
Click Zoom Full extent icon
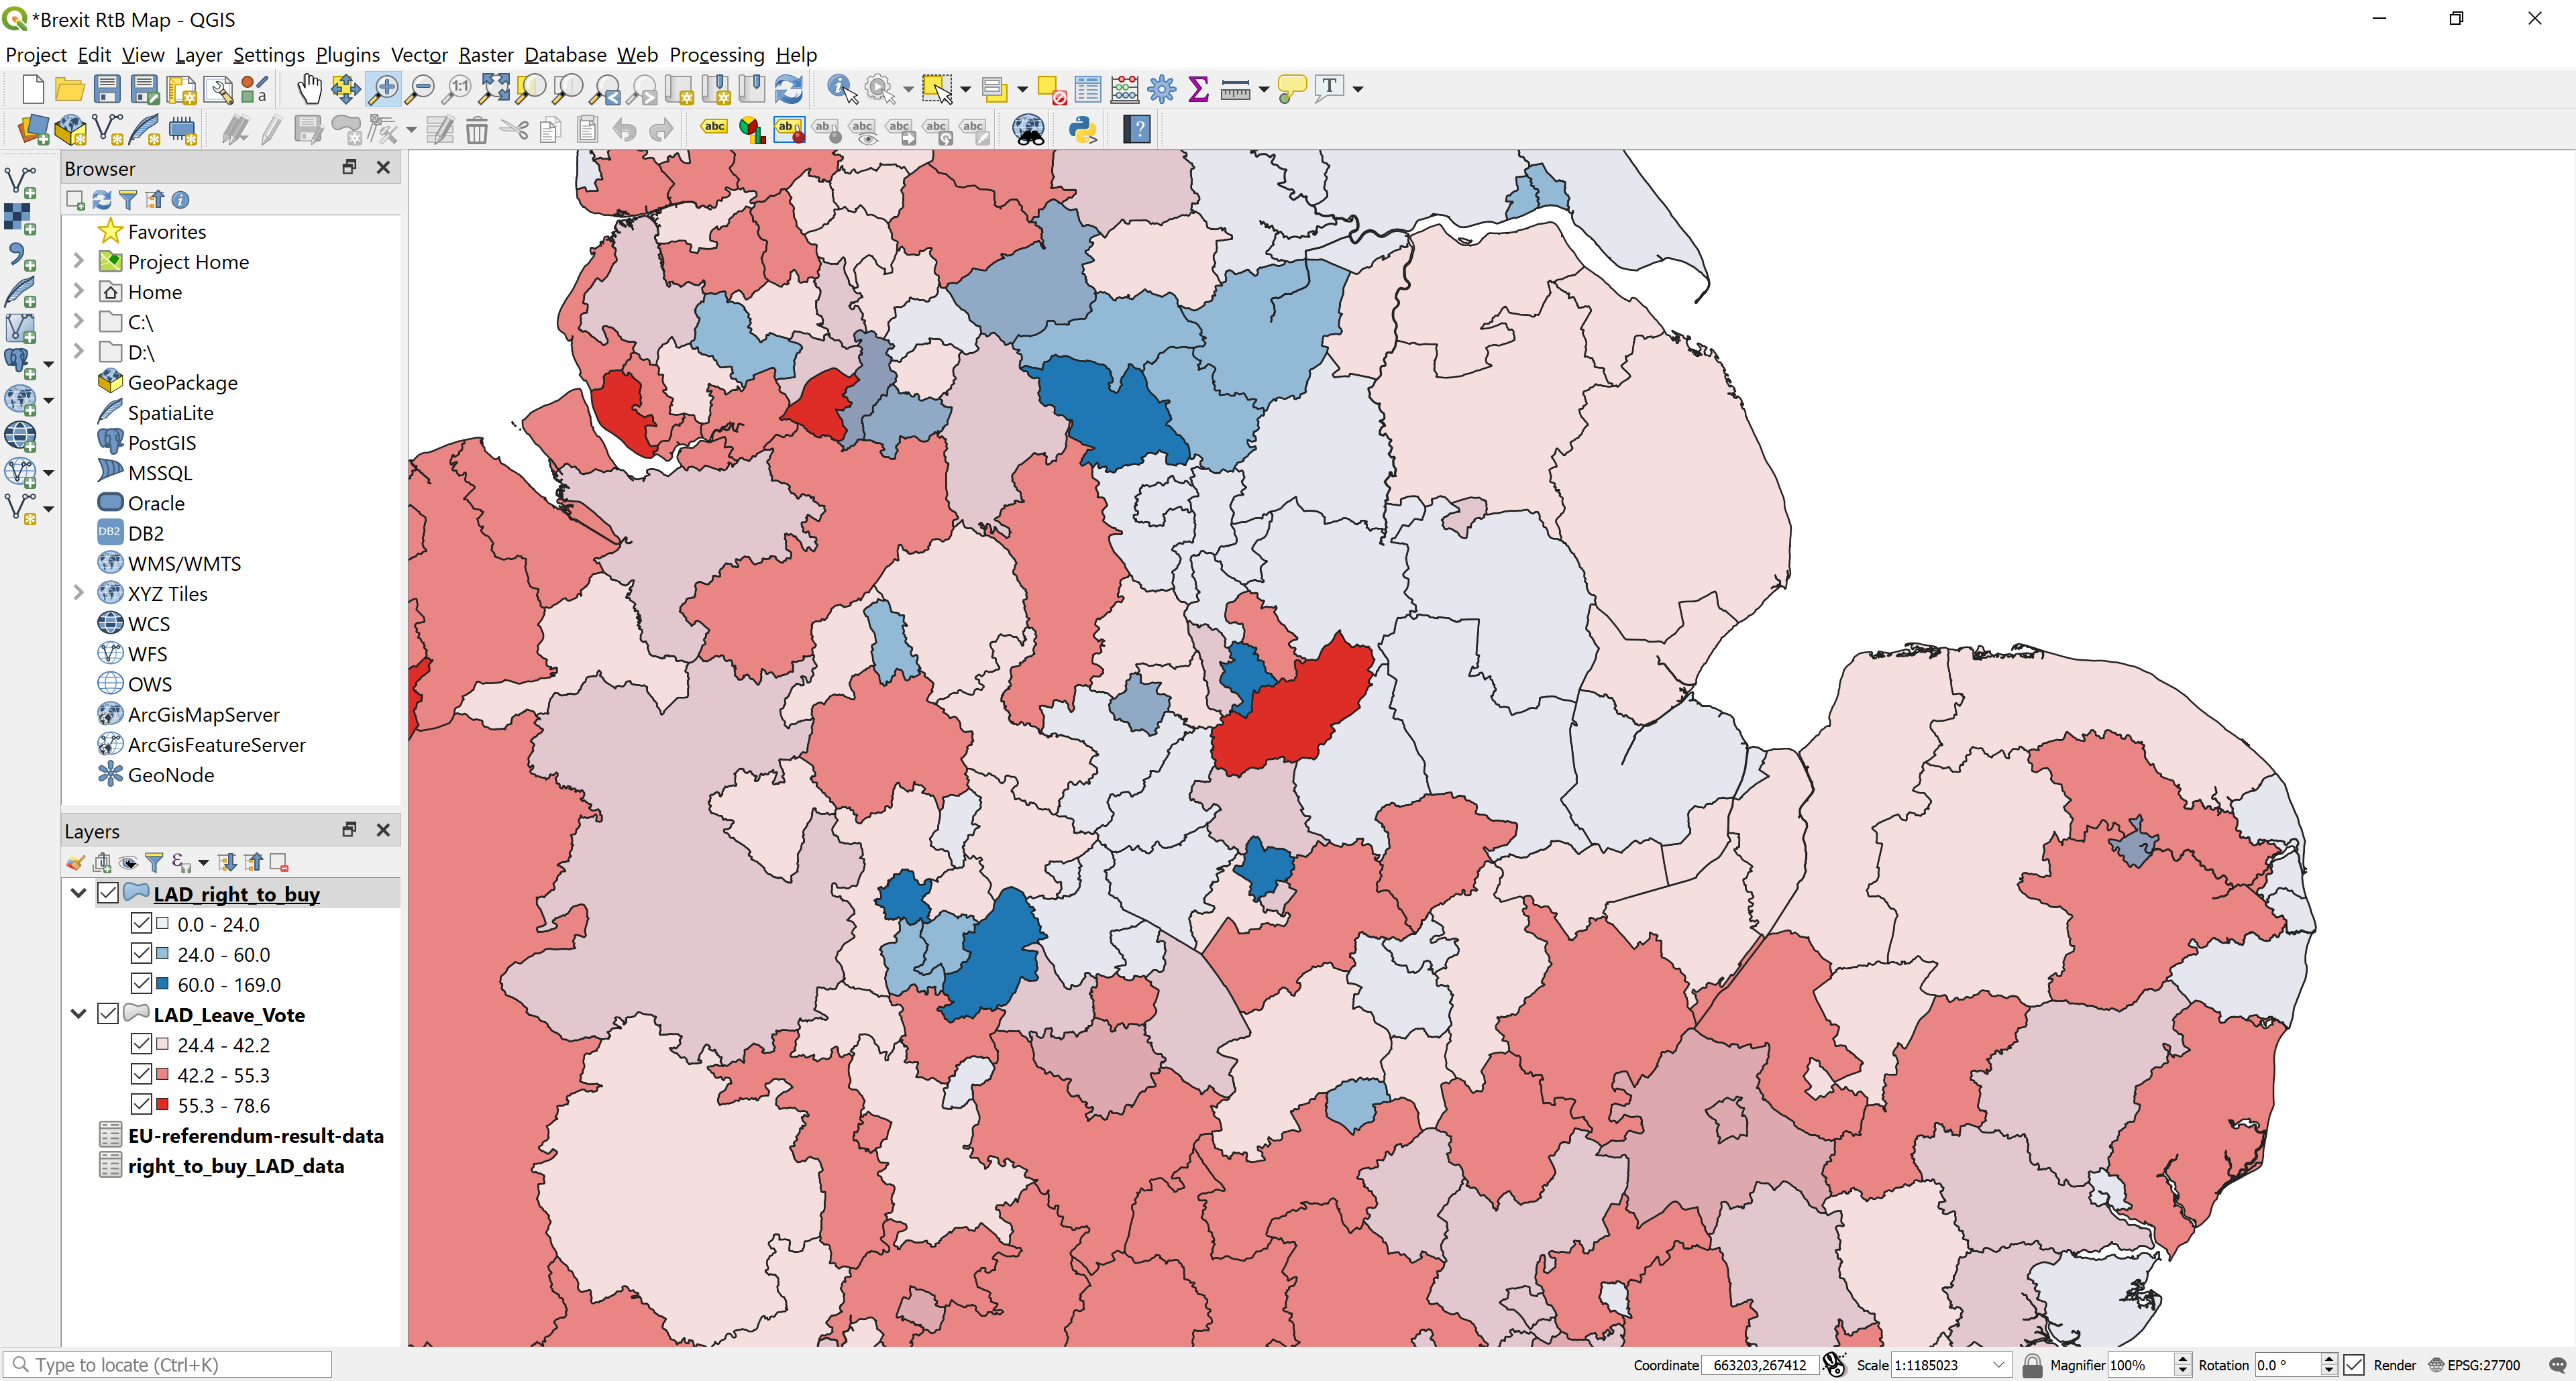pos(494,89)
